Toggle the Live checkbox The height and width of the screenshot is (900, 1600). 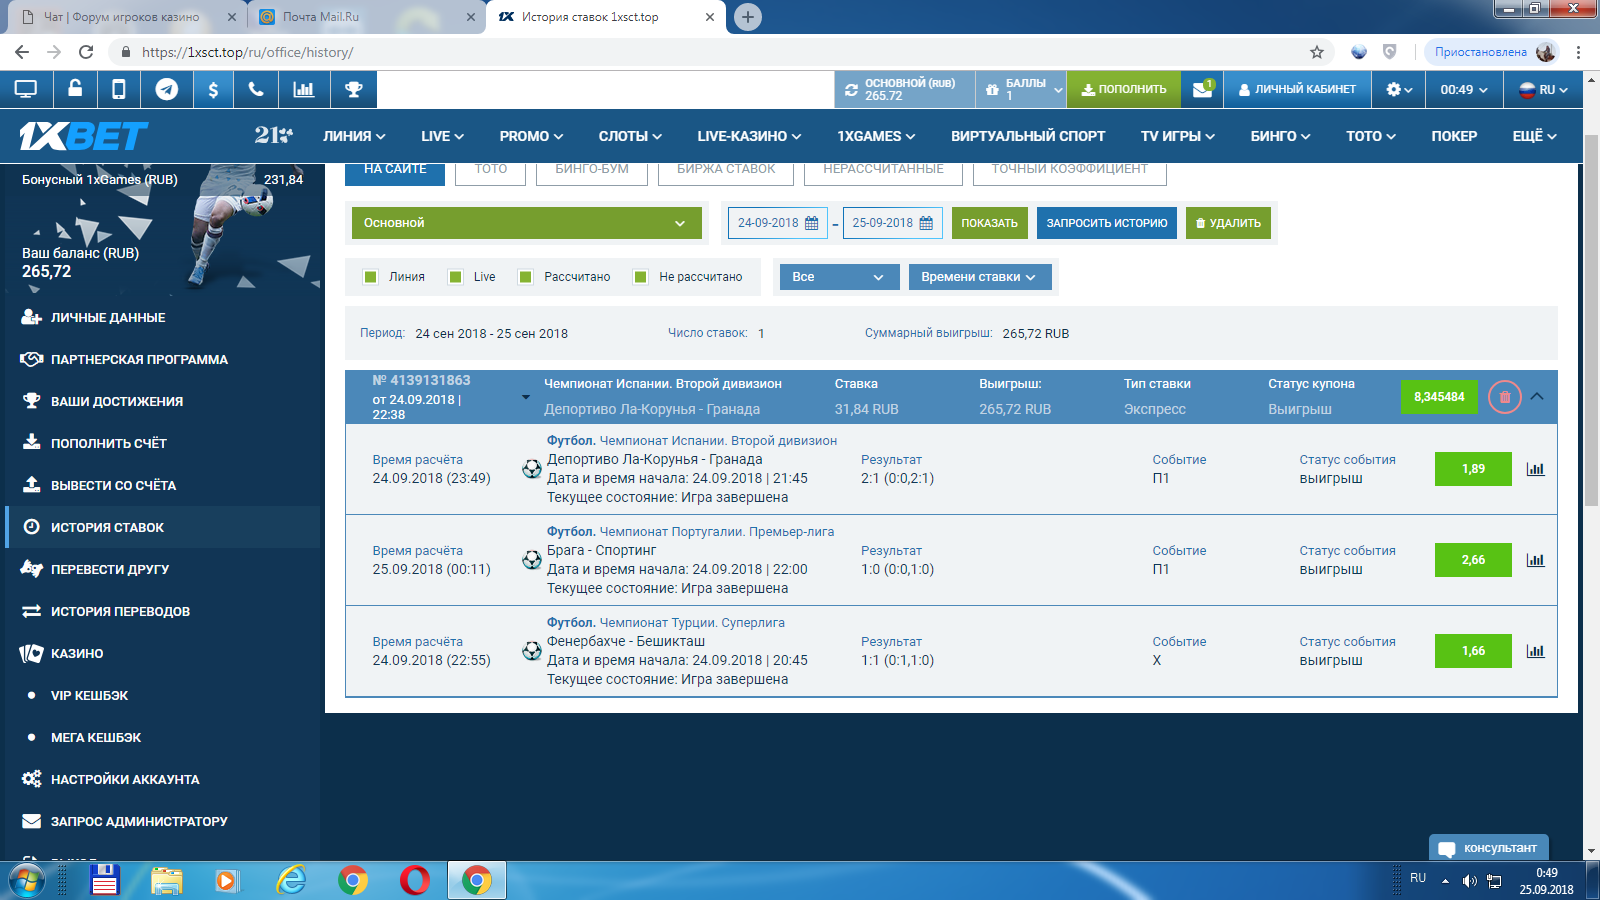[x=455, y=277]
